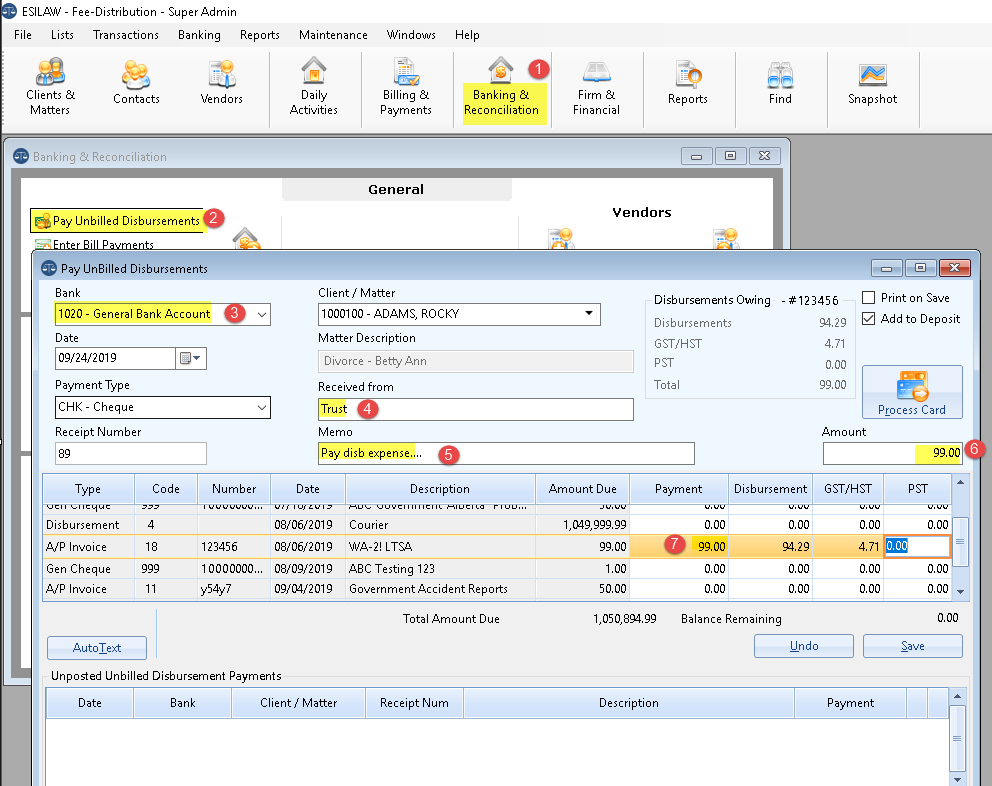992x786 pixels.
Task: Open the Reports menu in menu bar
Action: tap(259, 35)
